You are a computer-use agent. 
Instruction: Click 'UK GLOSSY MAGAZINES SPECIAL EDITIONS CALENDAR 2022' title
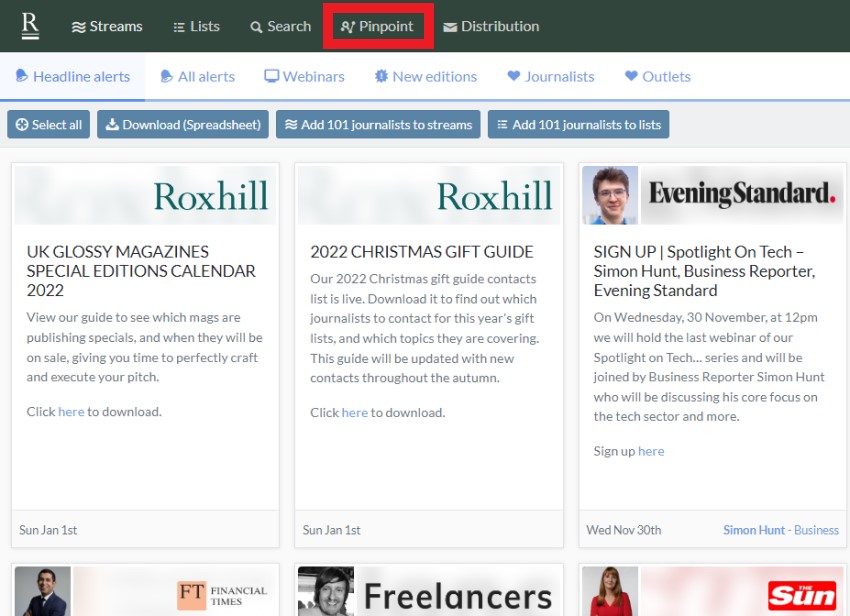click(141, 271)
